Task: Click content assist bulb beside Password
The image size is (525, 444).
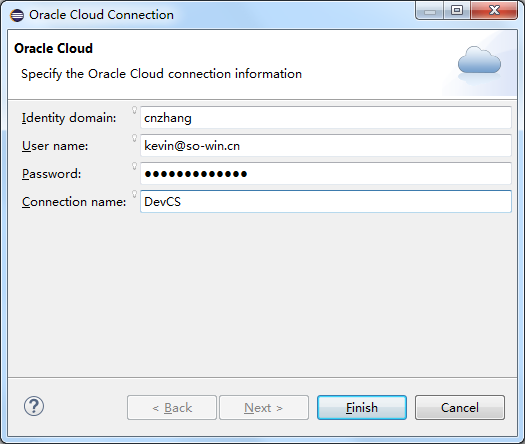Action: coord(134,166)
